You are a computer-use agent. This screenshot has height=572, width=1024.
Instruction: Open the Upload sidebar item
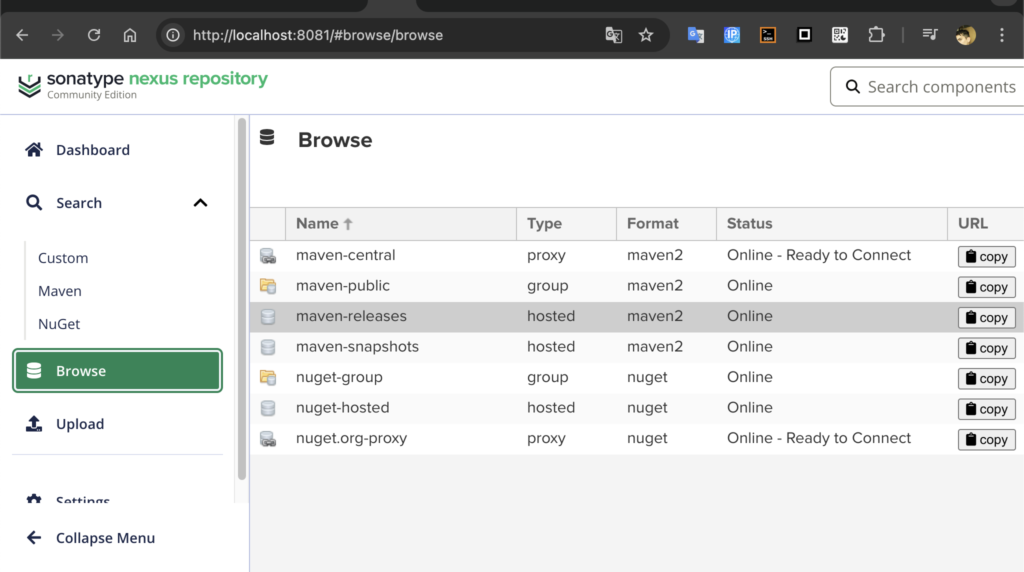click(80, 424)
